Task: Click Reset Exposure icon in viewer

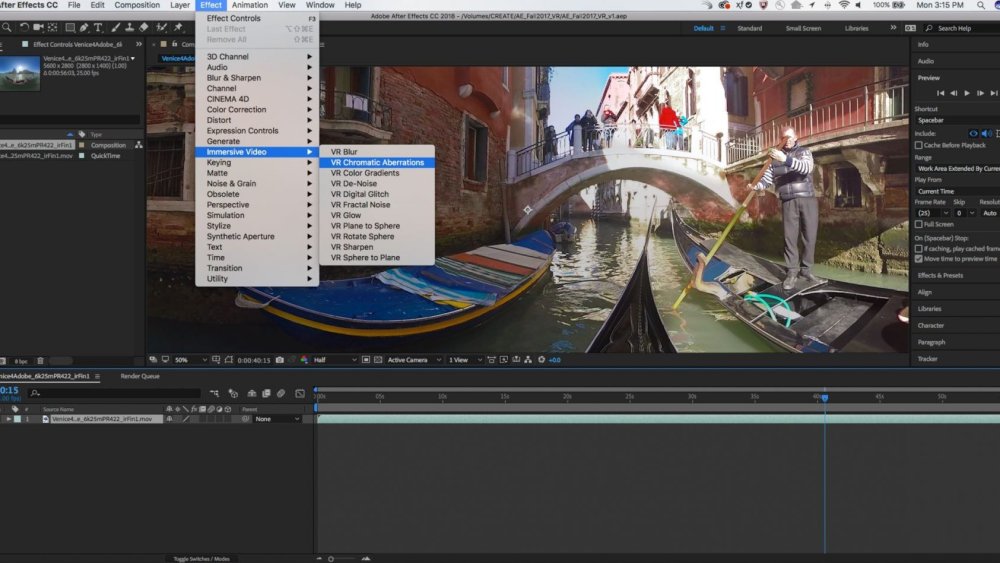Action: click(x=541, y=360)
